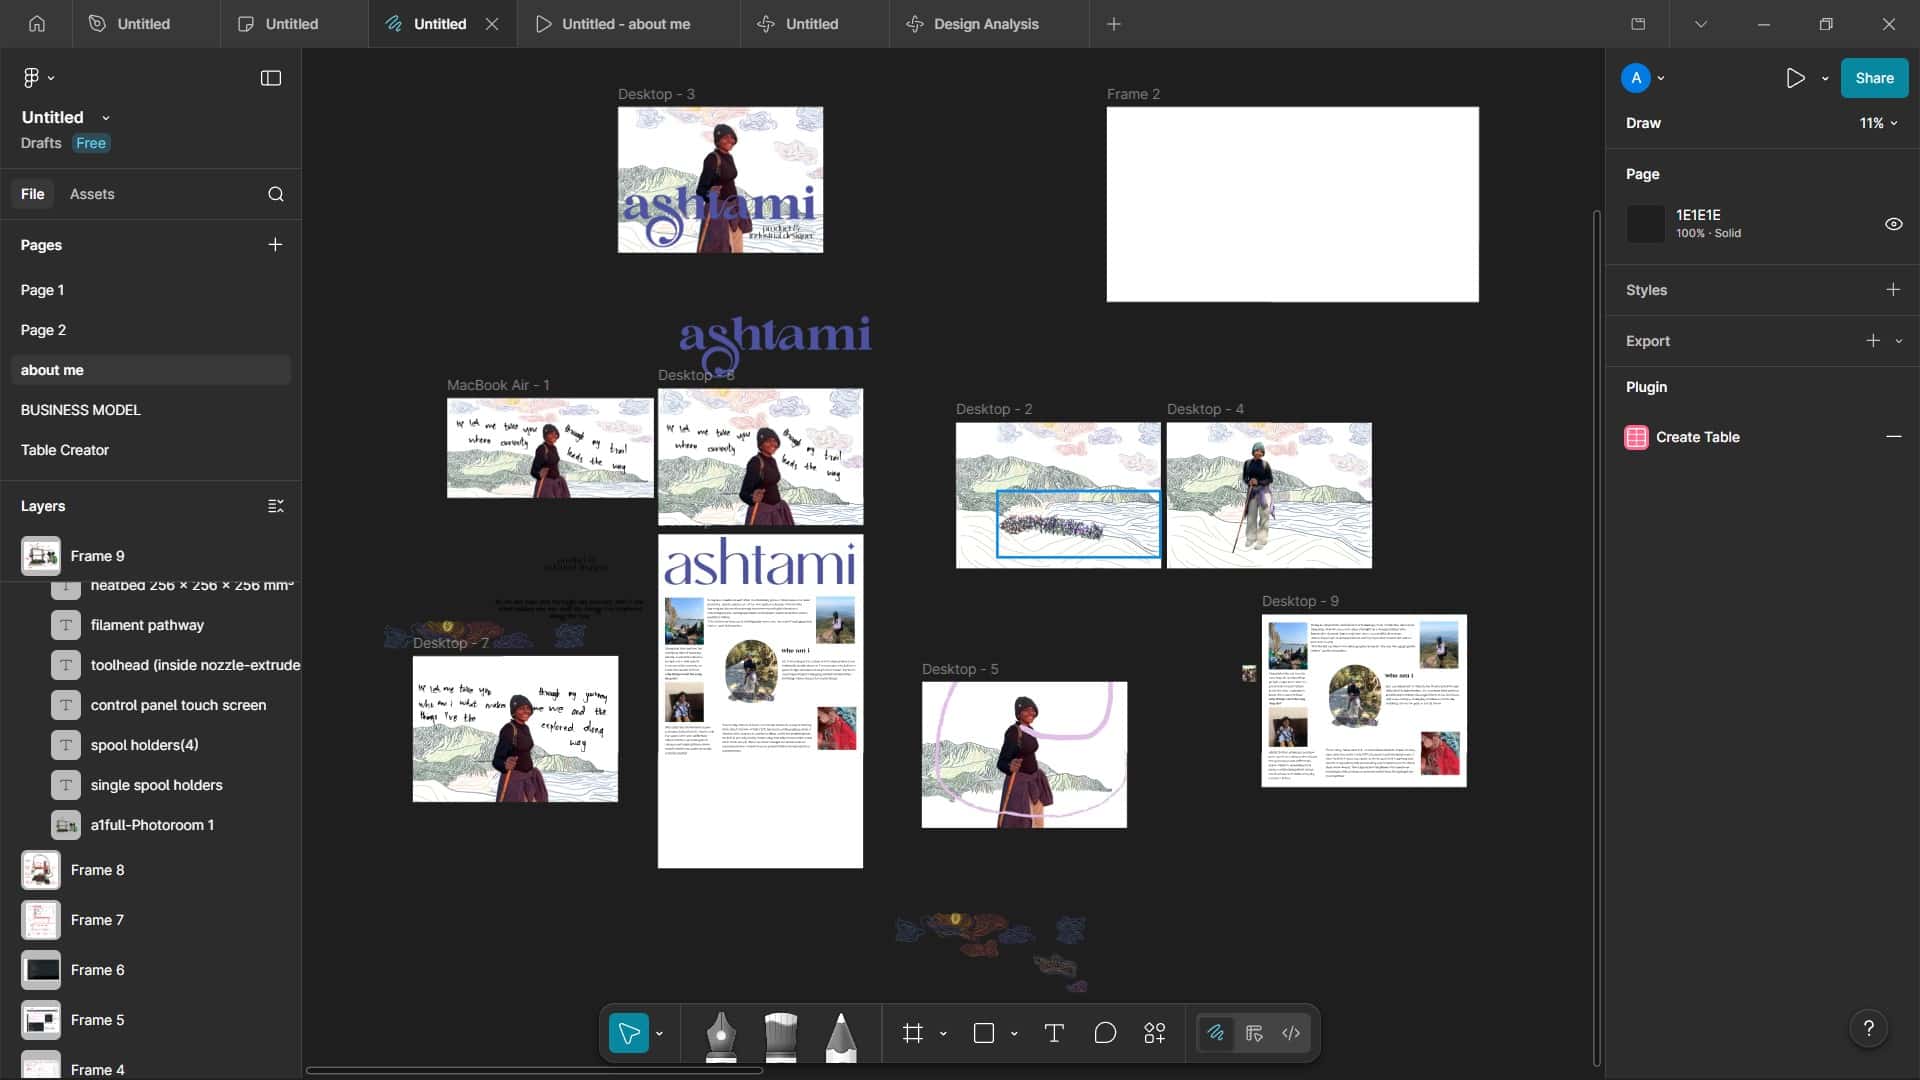Viewport: 1920px width, 1080px height.
Task: Switch to Dev Mode code icon
Action: pos(1291,1034)
